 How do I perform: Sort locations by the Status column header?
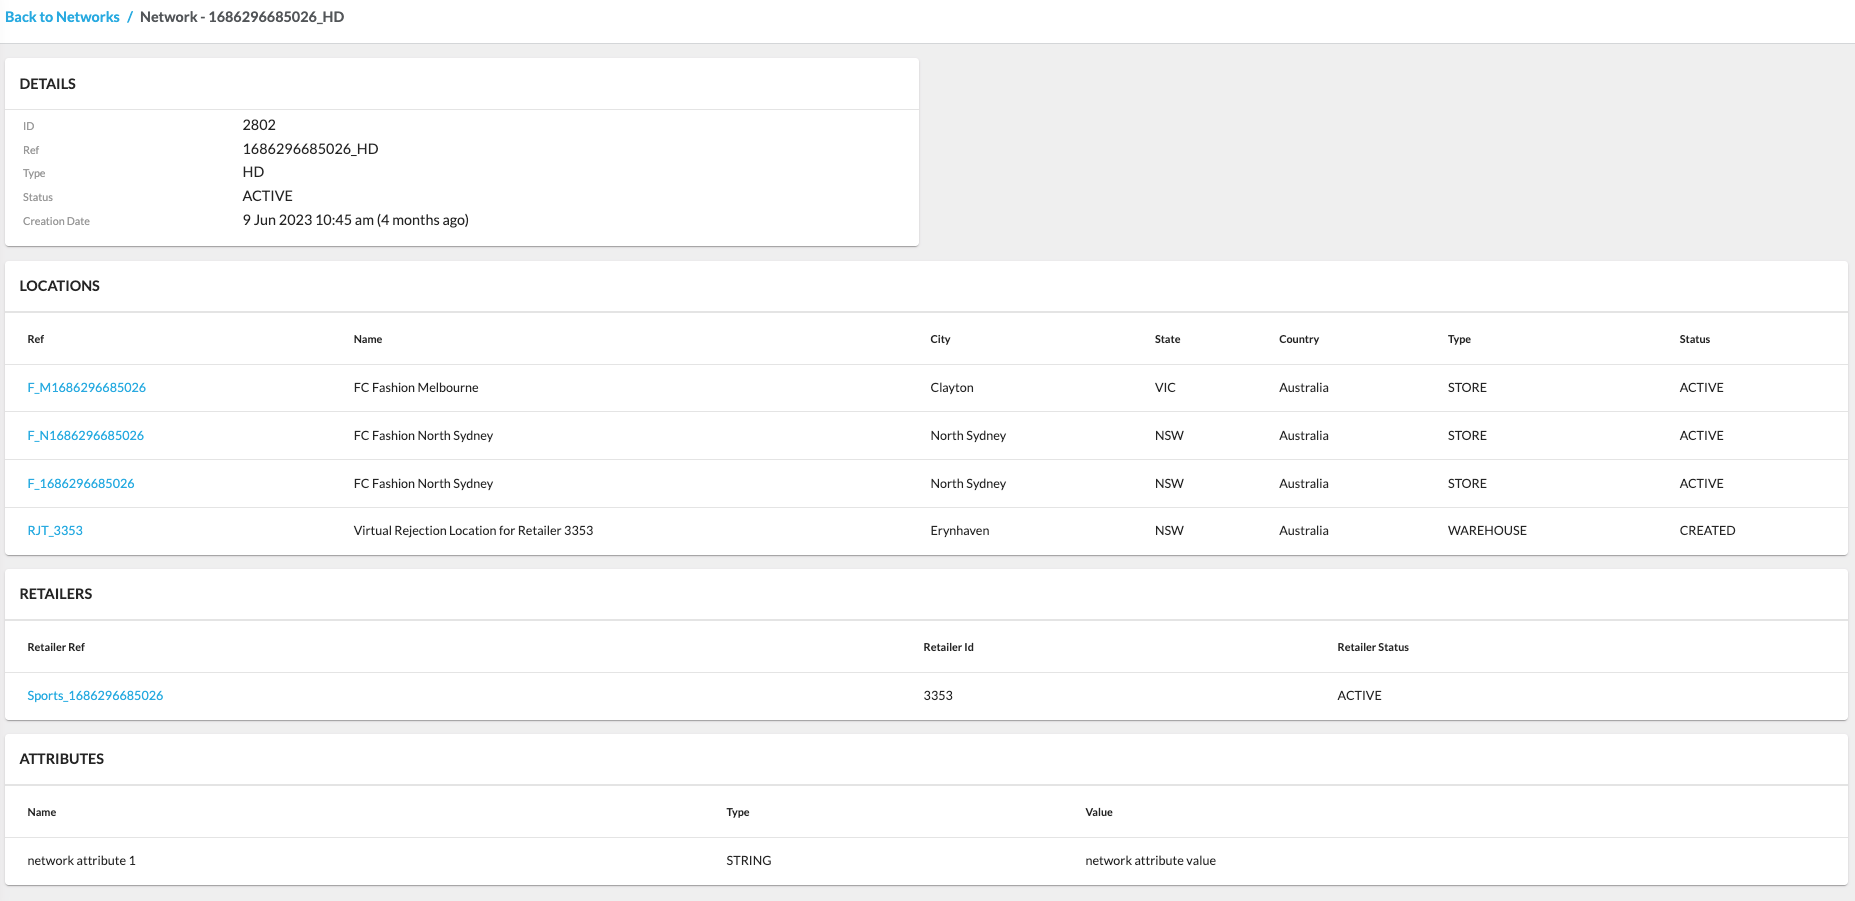[1695, 339]
